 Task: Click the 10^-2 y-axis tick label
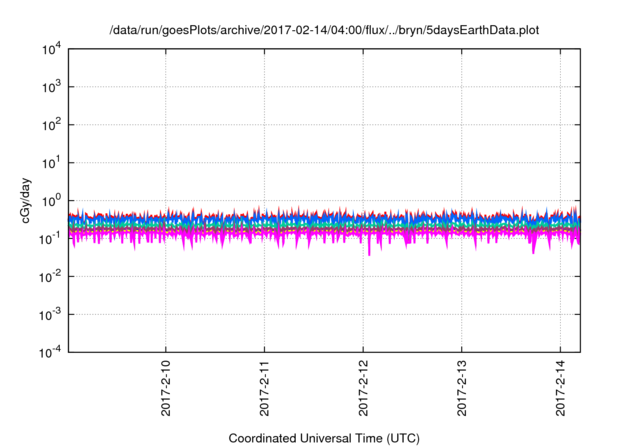coord(50,277)
